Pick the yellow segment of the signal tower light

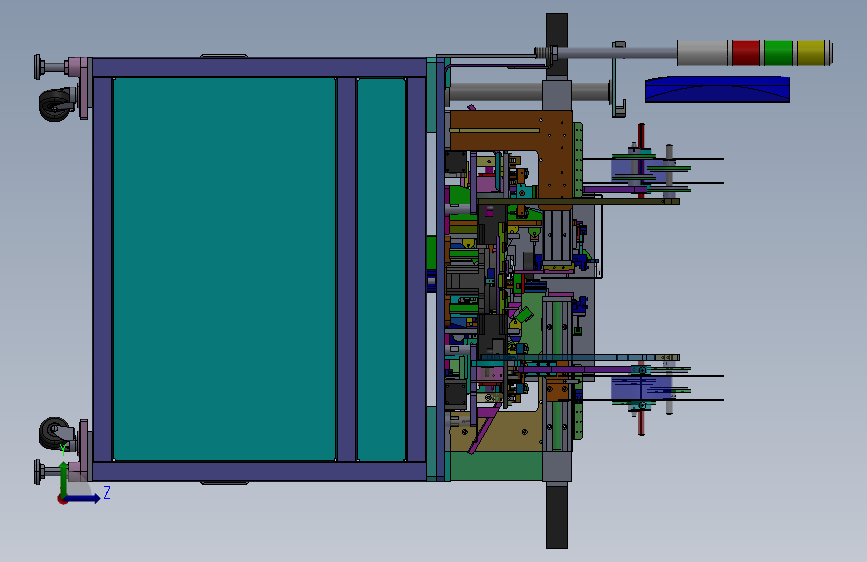click(811, 53)
